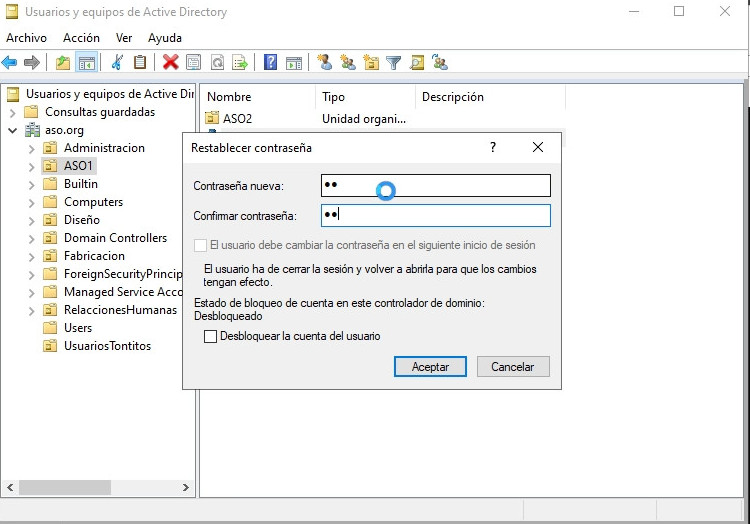Expand the Administracion tree node
This screenshot has width=750, height=524.
point(31,148)
